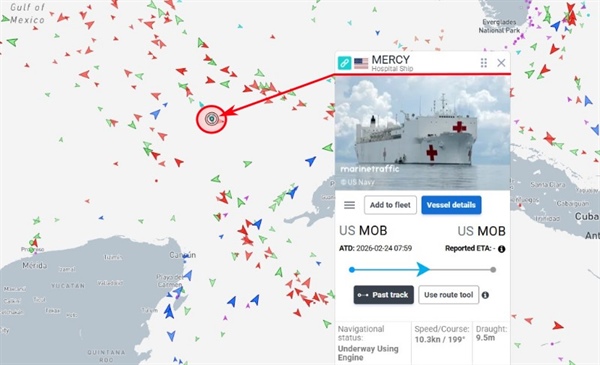Click the Past track button
Viewport: 600px width, 365px height.
click(383, 295)
